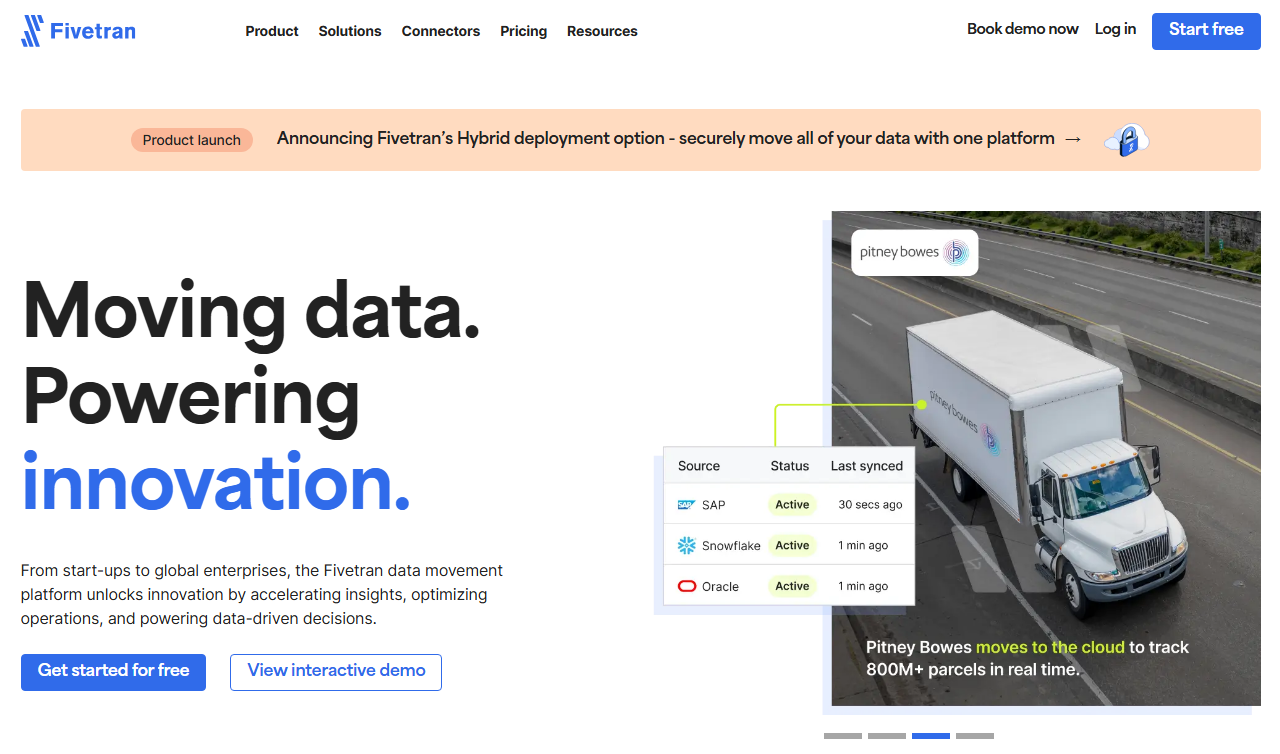Click Get started for free button
The width and height of the screenshot is (1280, 754).
click(113, 672)
